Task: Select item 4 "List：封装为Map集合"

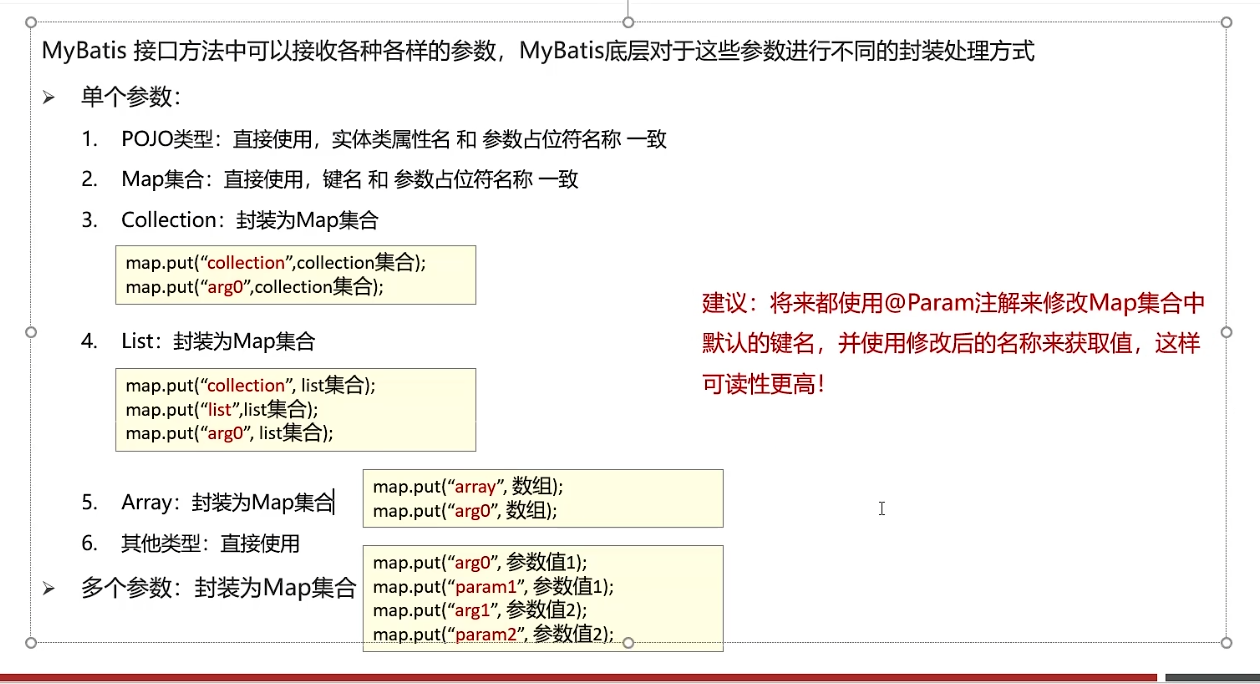Action: tap(218, 341)
